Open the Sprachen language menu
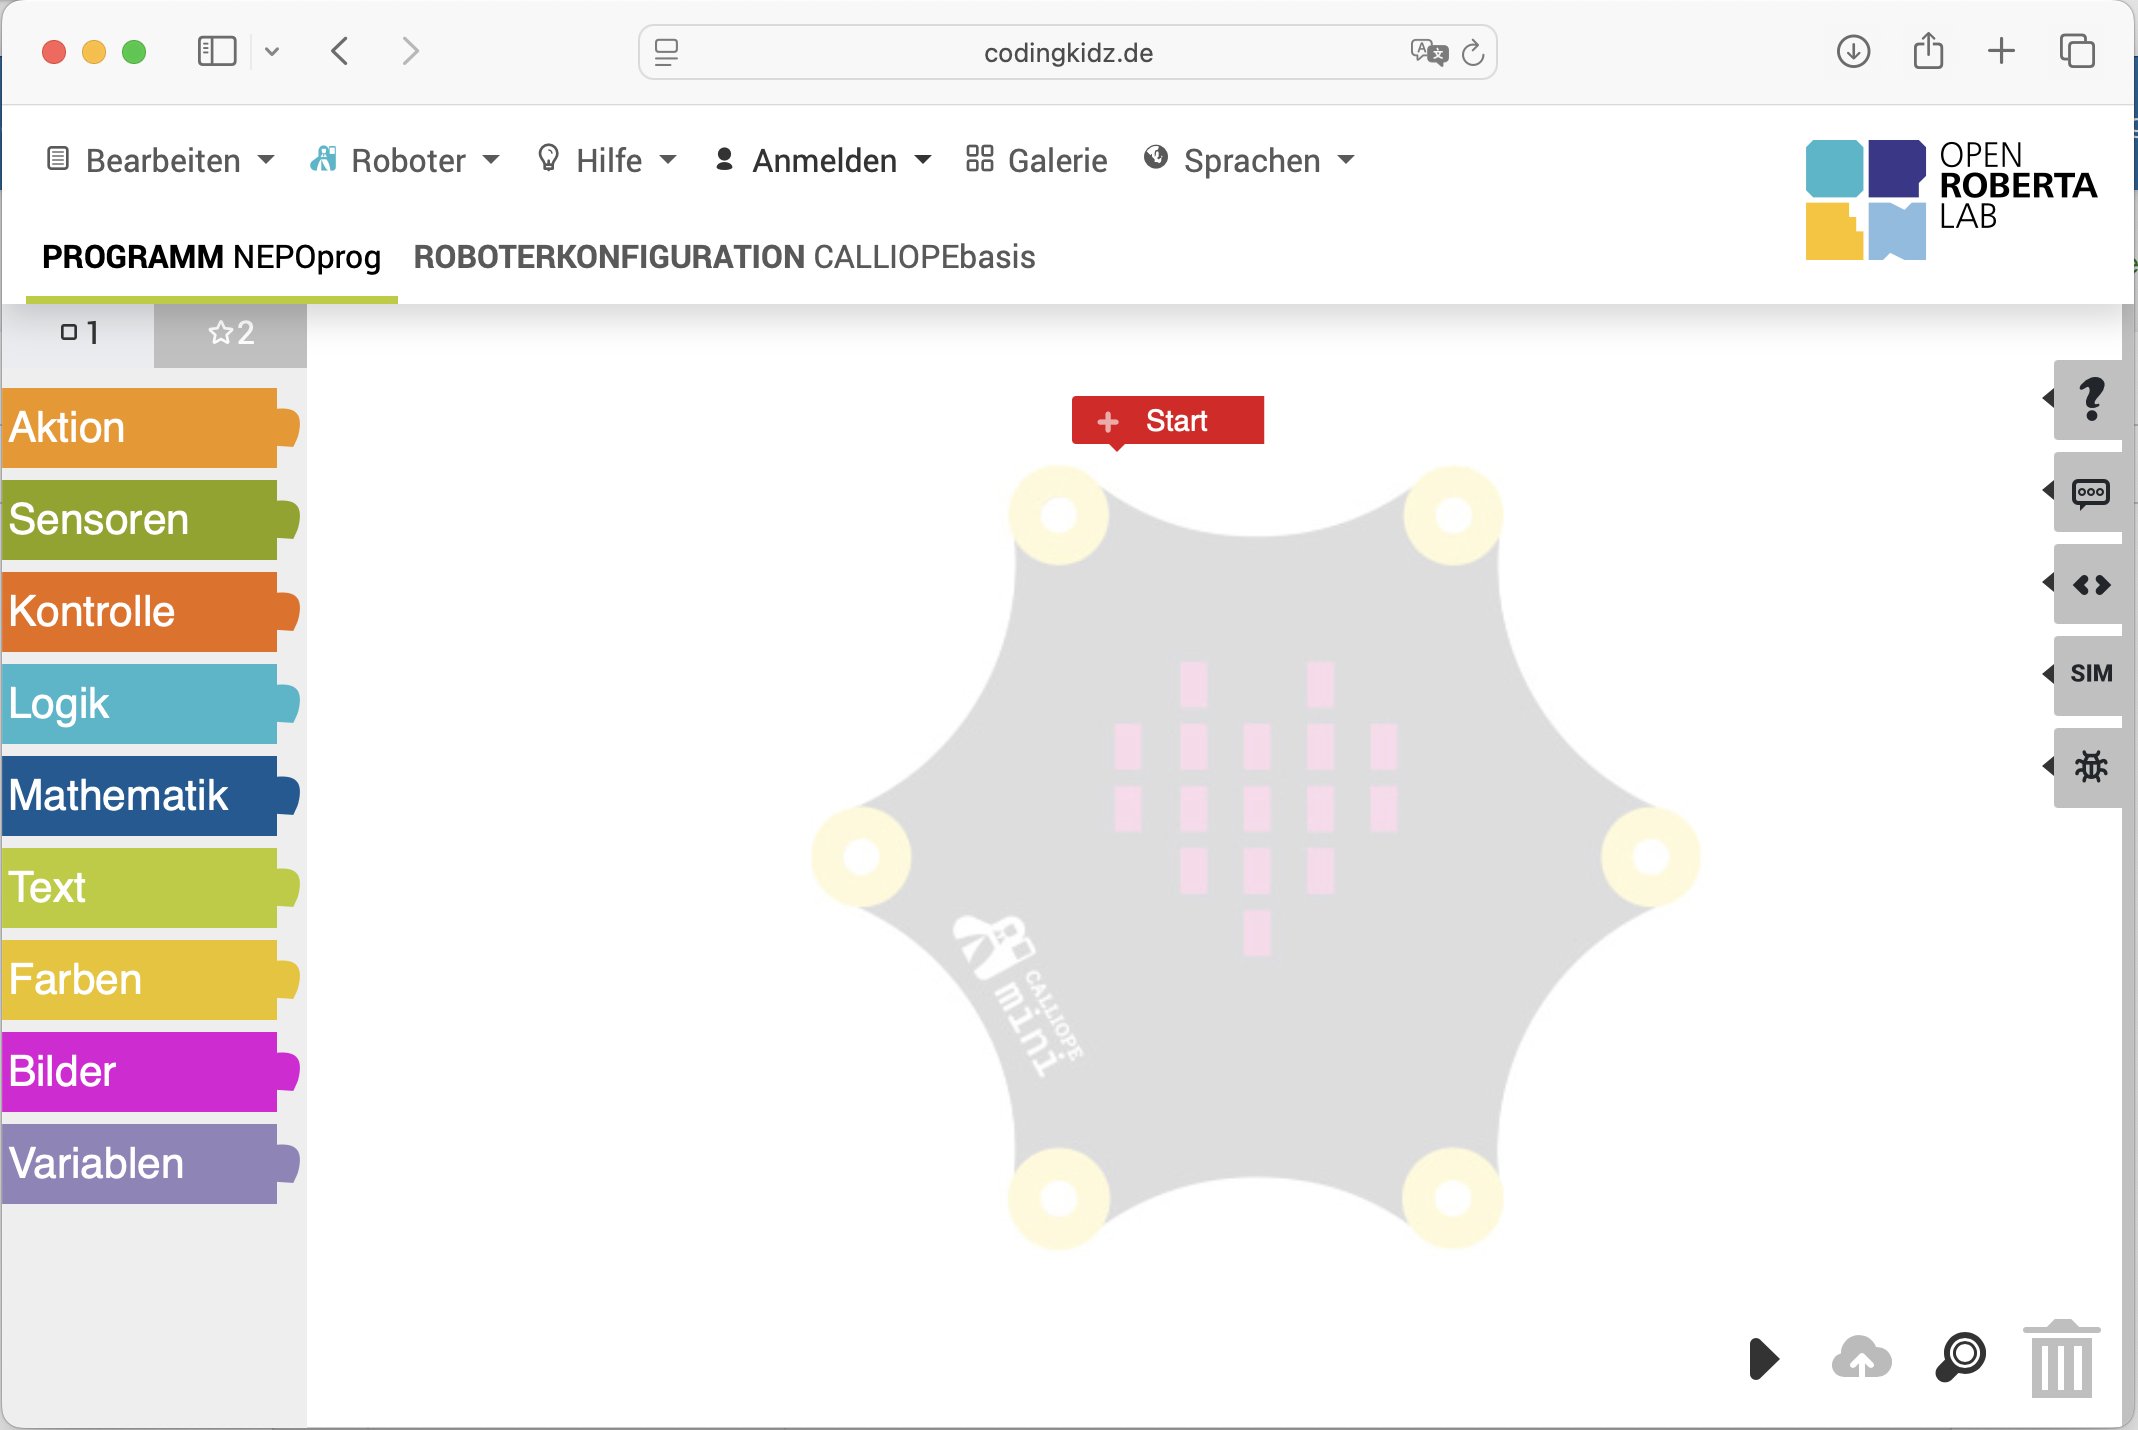The width and height of the screenshot is (2138, 1430). (1249, 160)
